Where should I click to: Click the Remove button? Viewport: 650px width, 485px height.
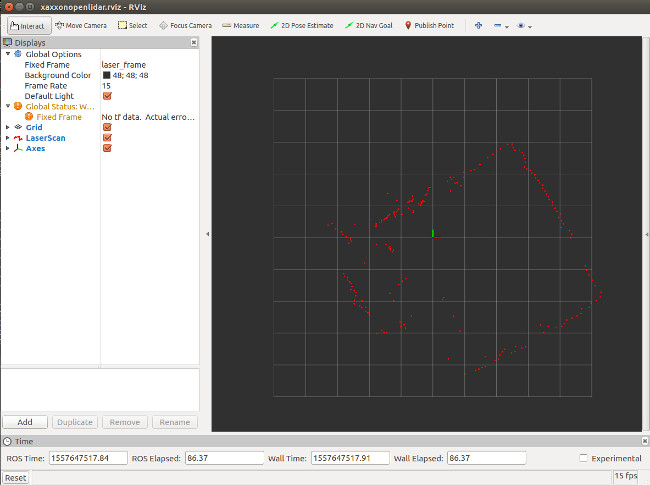click(x=125, y=422)
